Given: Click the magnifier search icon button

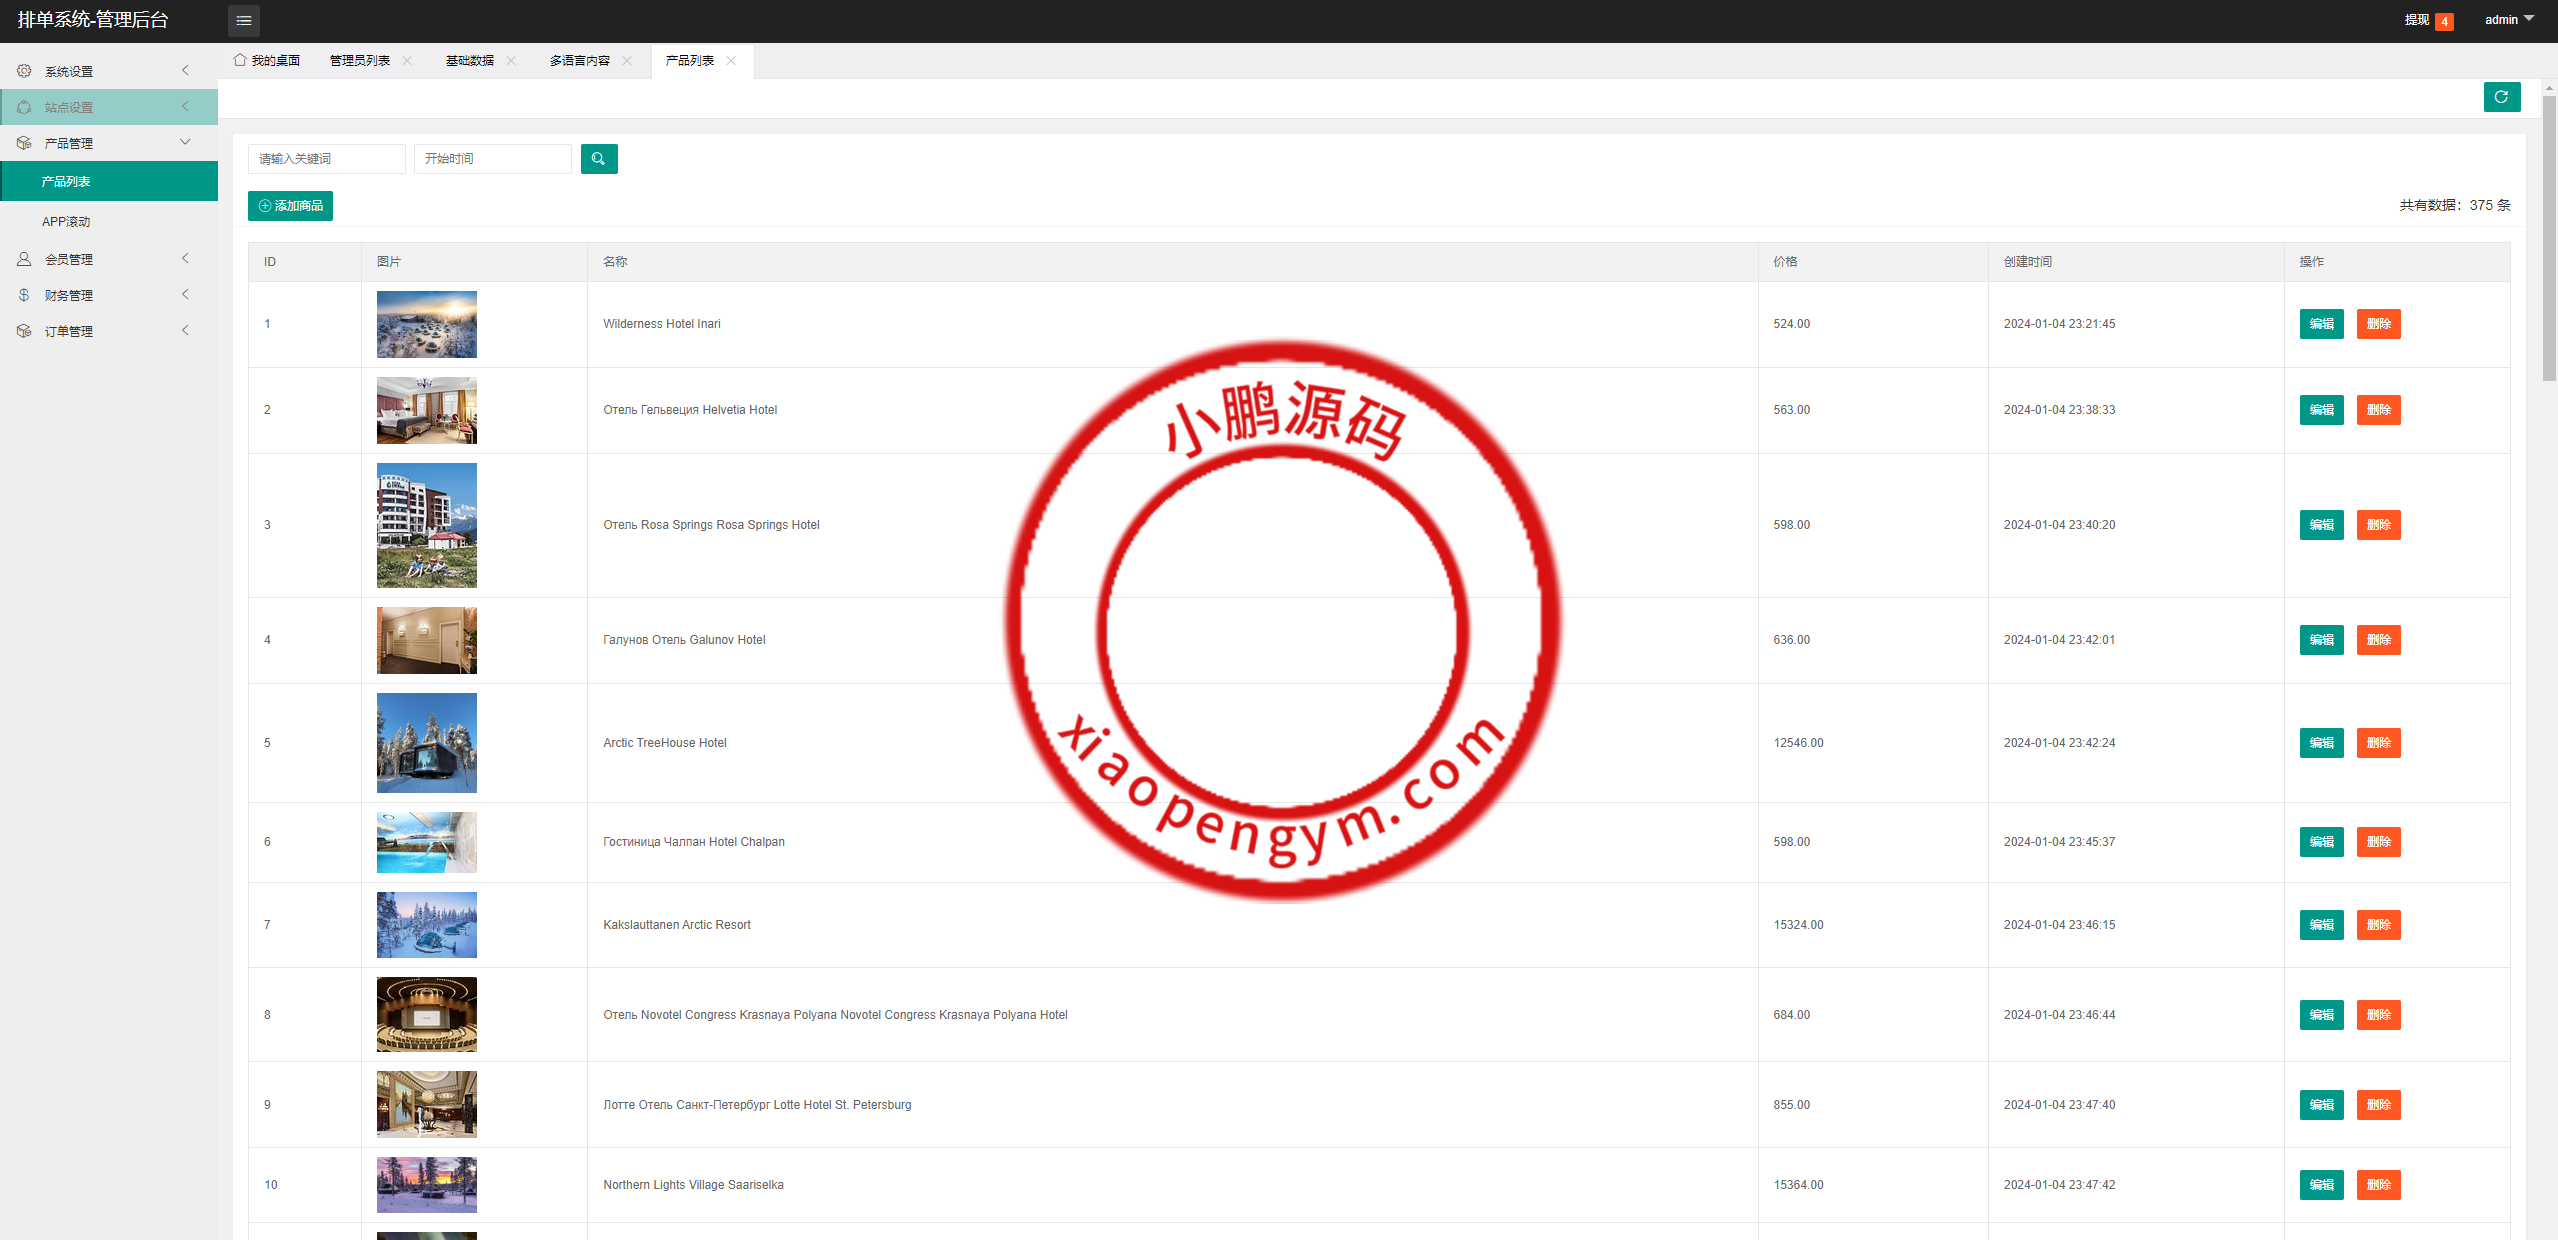Looking at the screenshot, I should 598,159.
